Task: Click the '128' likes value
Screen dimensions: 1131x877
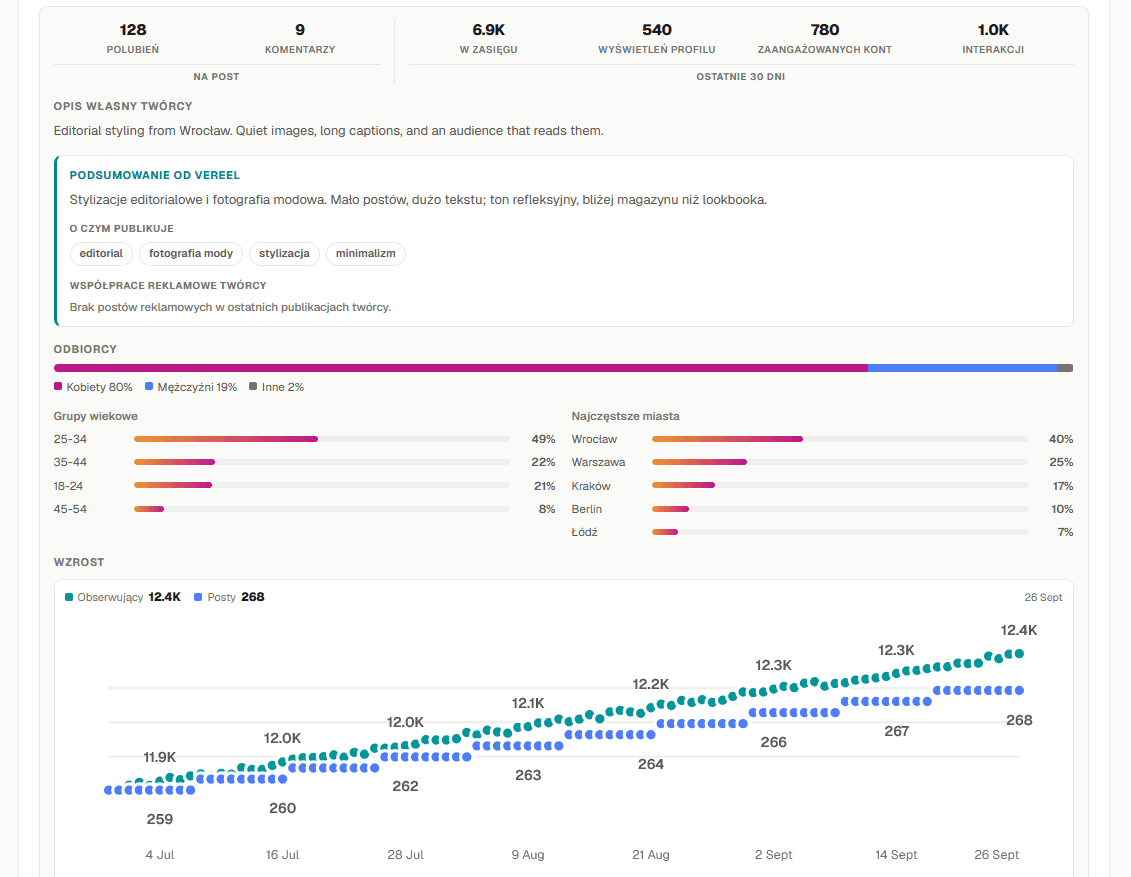Action: pos(133,30)
